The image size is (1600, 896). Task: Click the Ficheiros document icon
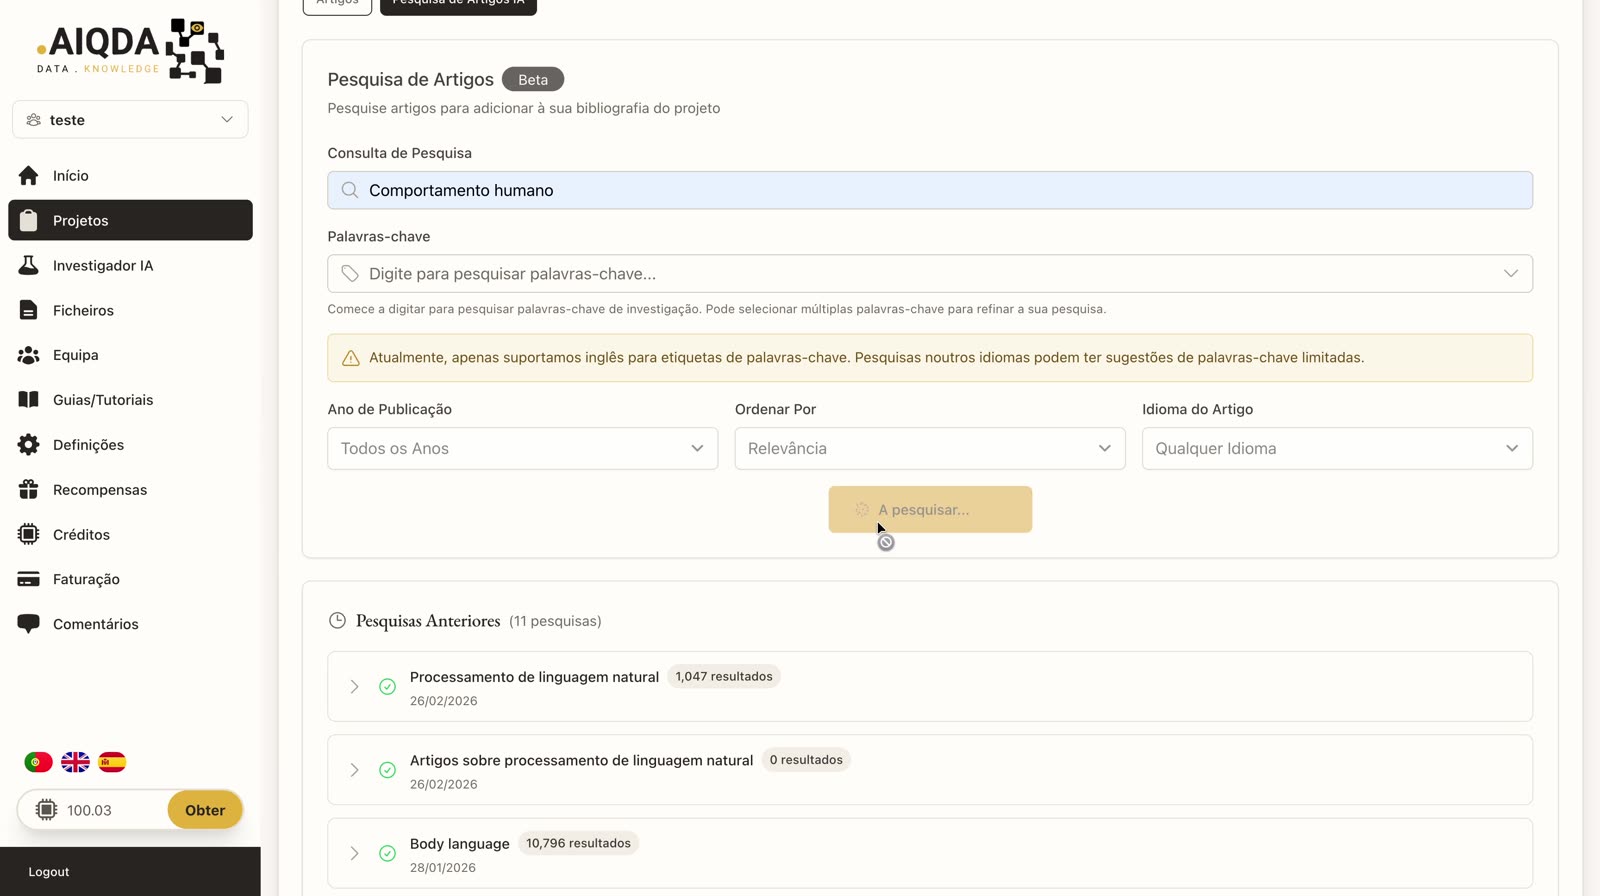[x=28, y=310]
